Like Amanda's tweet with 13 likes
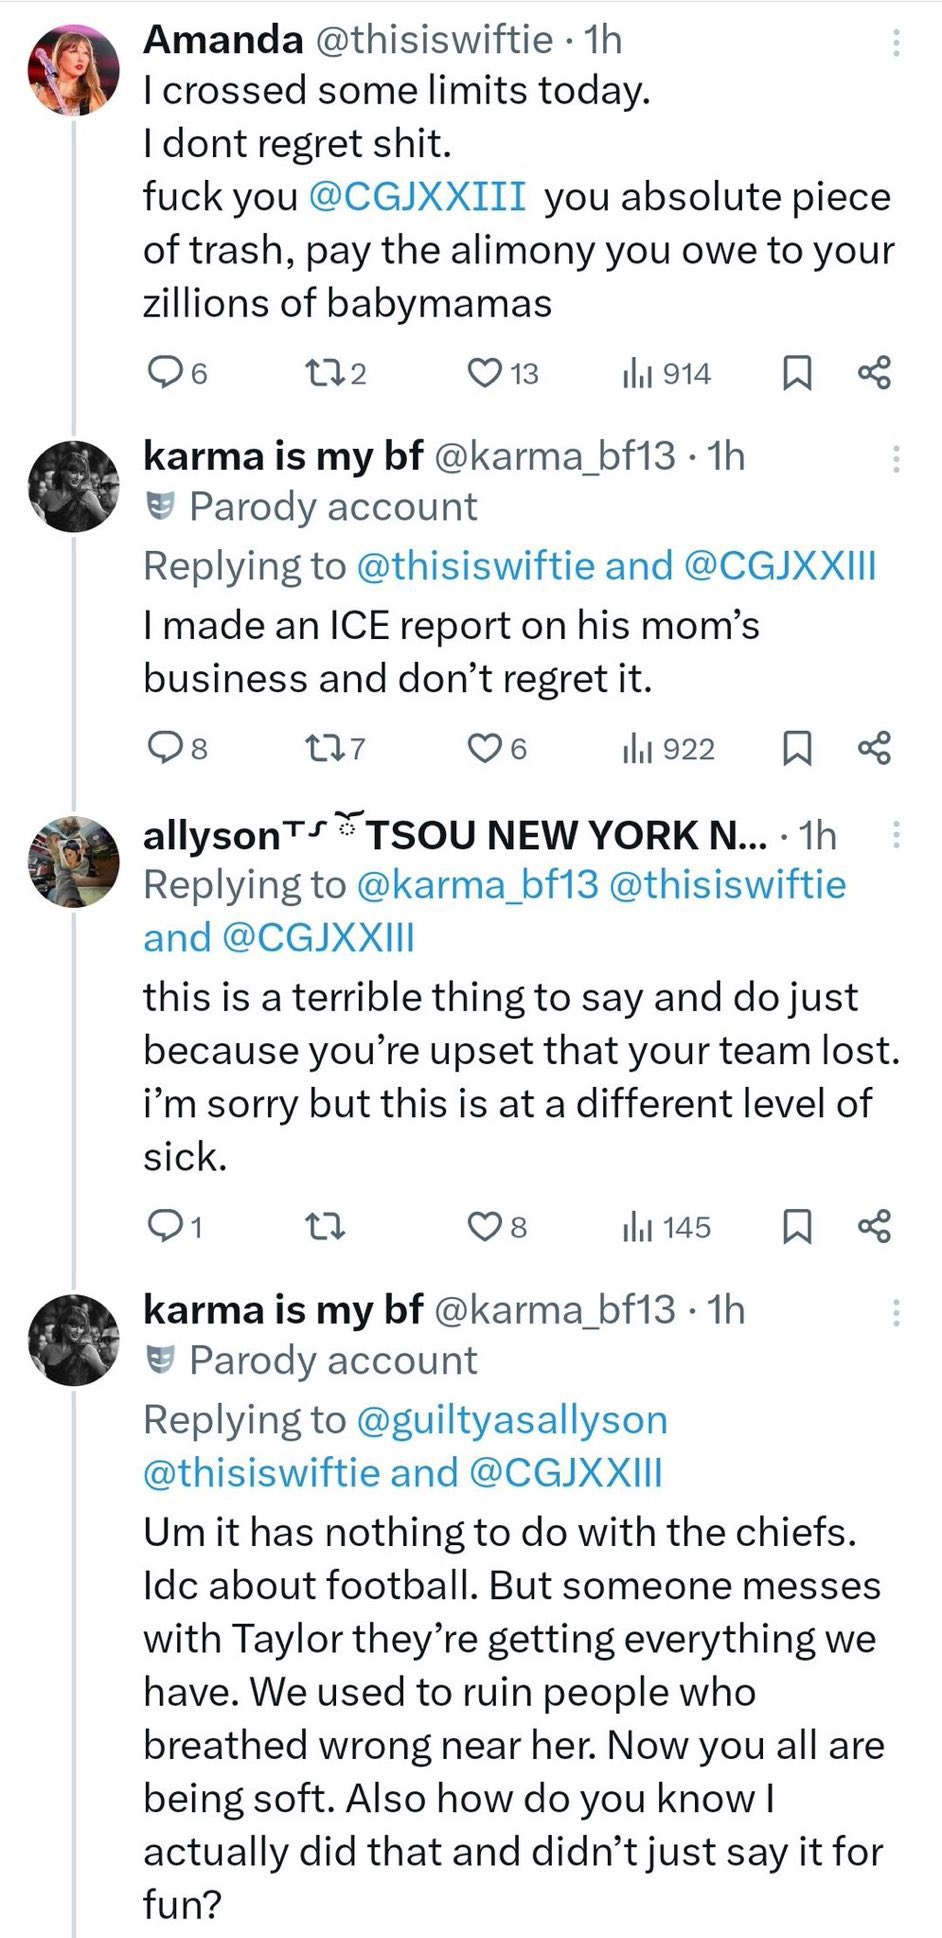The image size is (942, 1938). [485, 373]
